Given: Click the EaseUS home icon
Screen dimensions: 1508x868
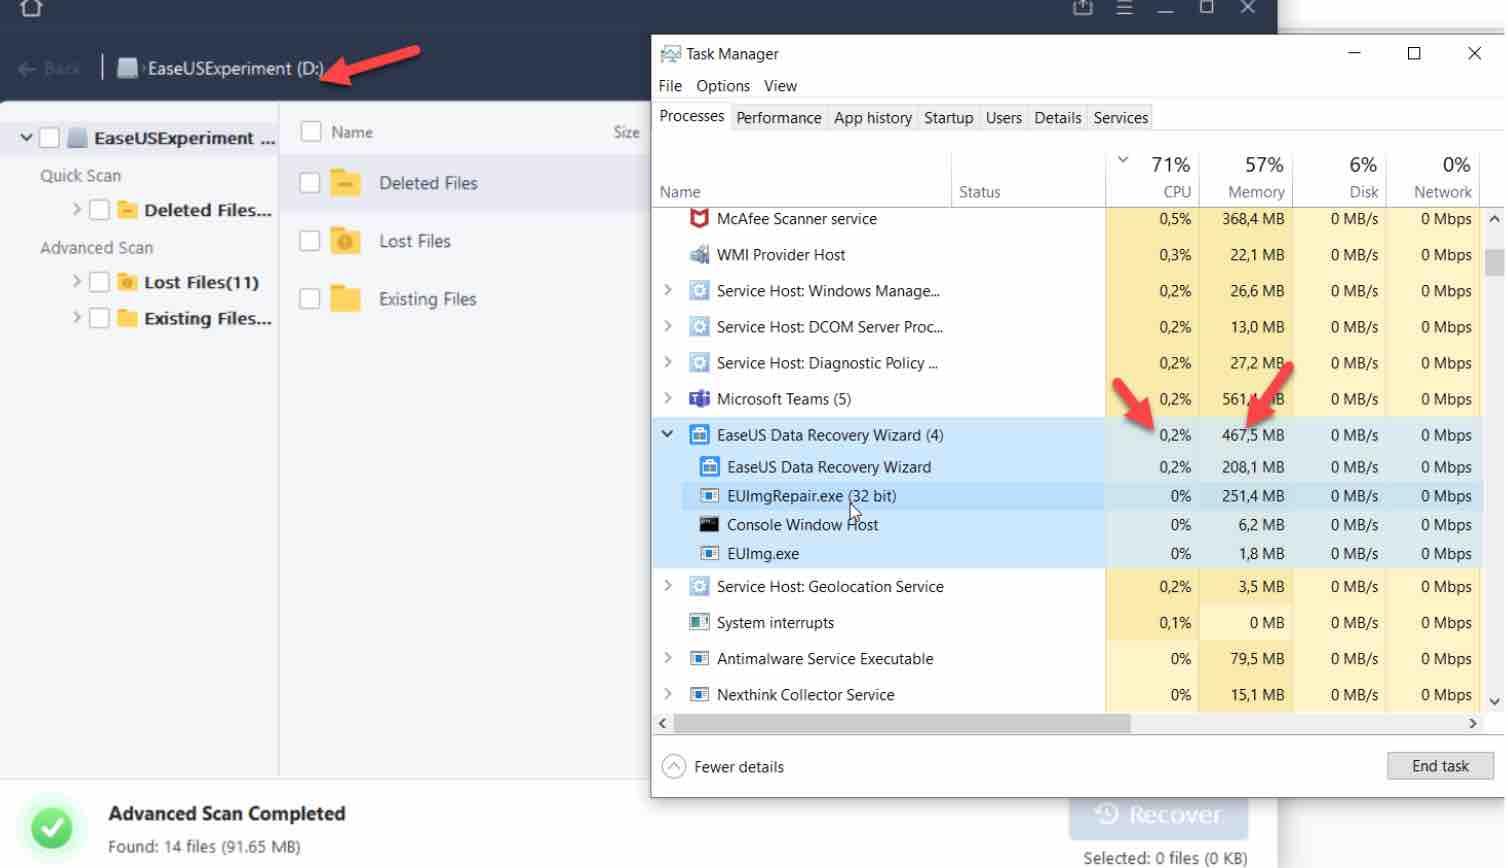Looking at the screenshot, I should pos(31,8).
